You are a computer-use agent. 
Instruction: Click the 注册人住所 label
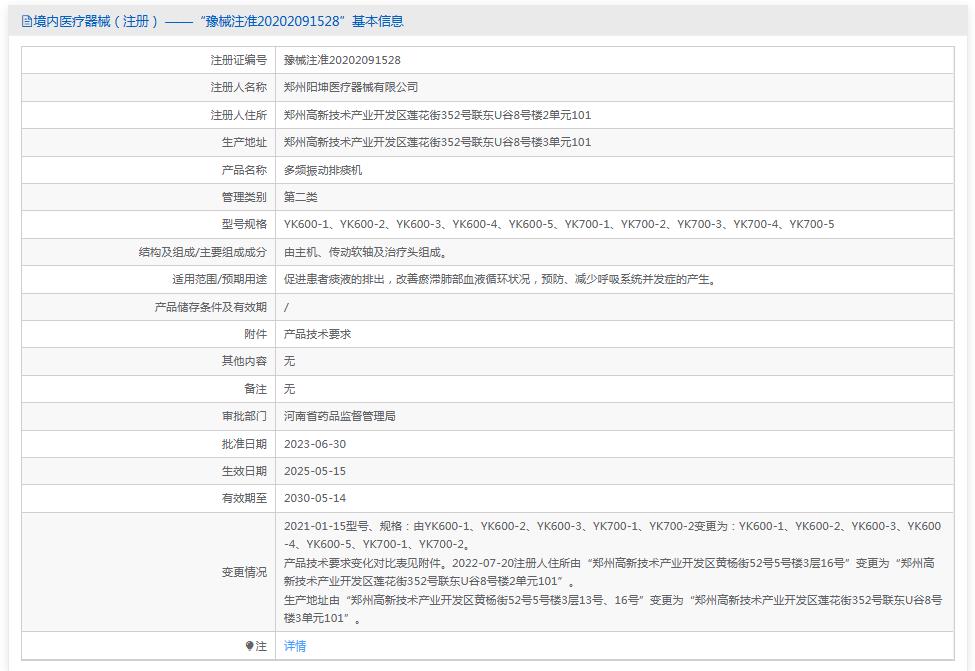(238, 115)
